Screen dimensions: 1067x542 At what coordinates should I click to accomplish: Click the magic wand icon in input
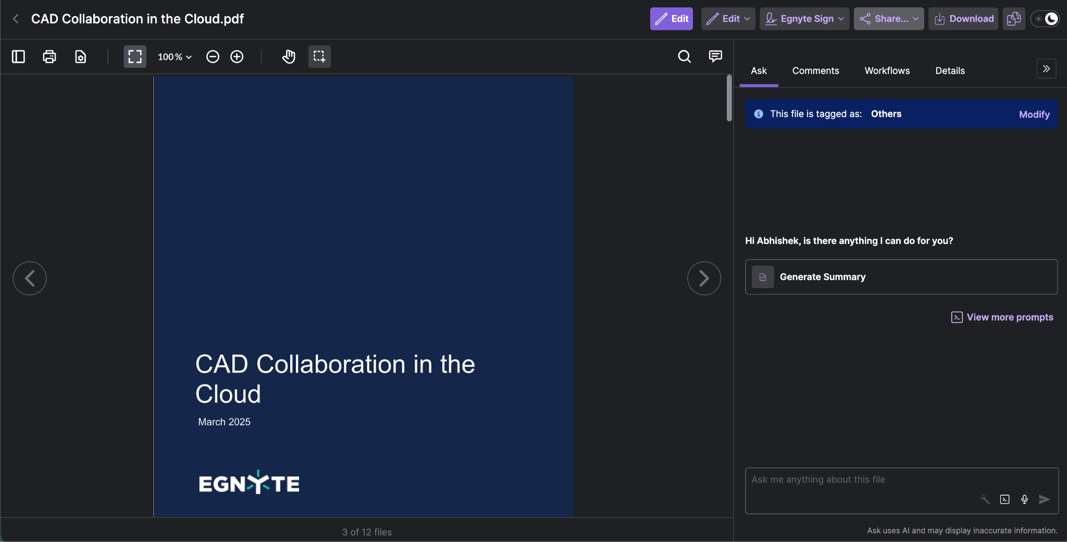click(985, 499)
